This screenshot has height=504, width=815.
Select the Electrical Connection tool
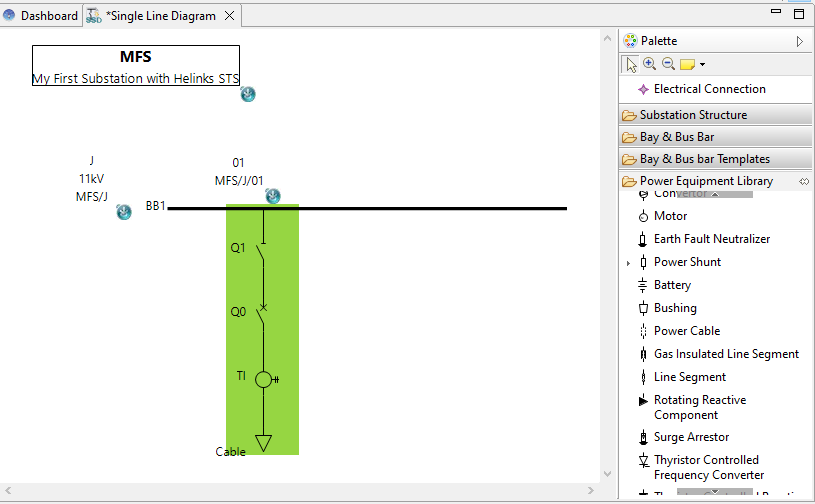click(708, 89)
